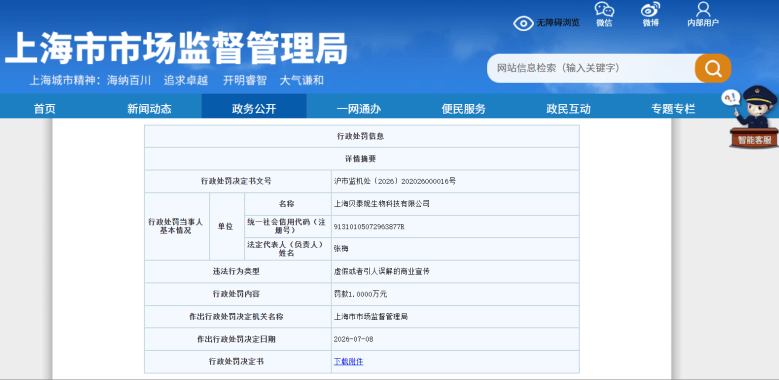
Task: Open the 便民服务 menu item
Action: (x=464, y=109)
